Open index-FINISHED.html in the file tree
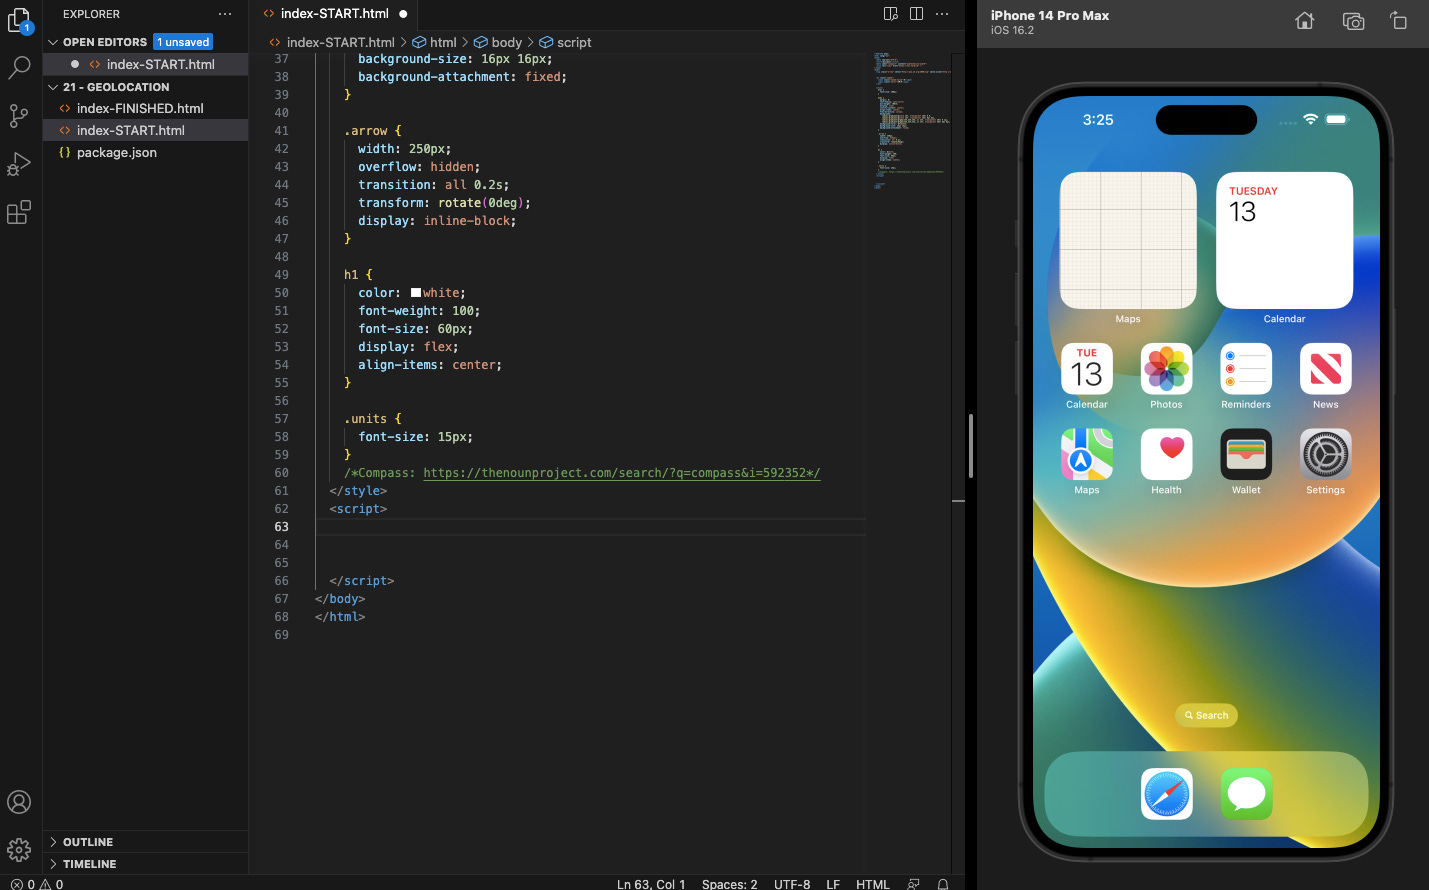 point(145,108)
